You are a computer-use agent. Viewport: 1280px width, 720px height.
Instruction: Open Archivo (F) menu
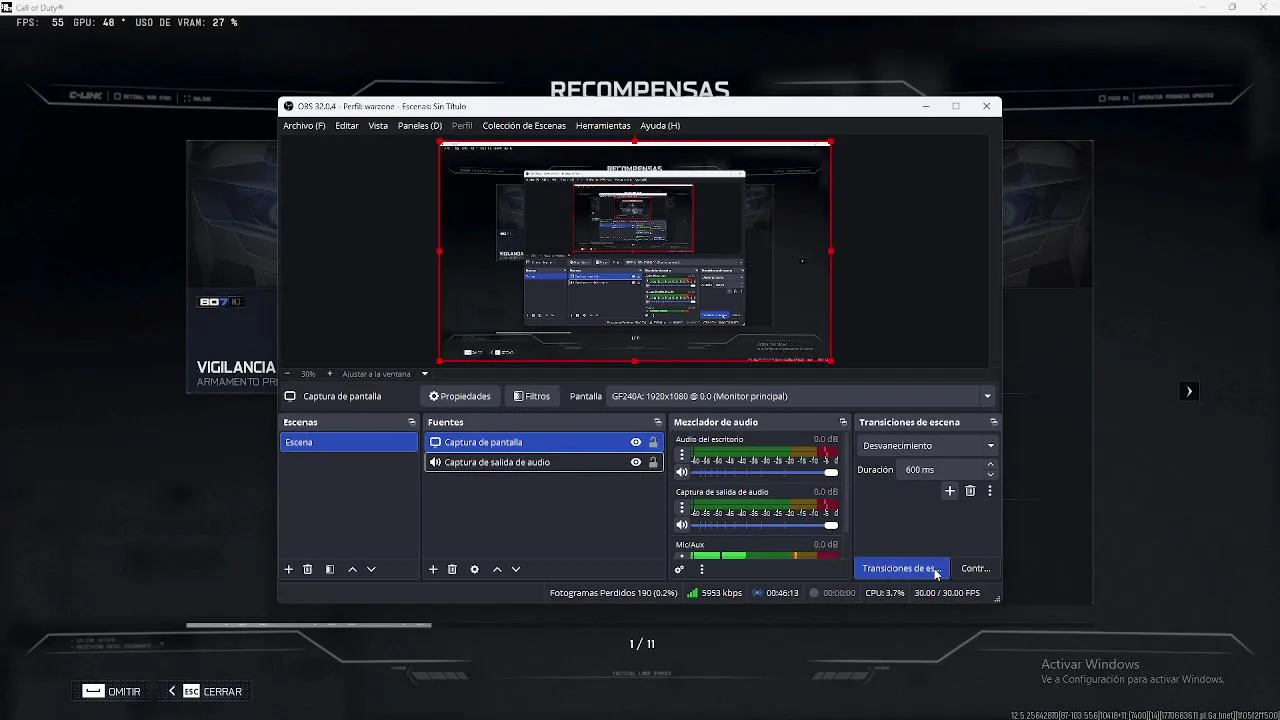point(304,126)
